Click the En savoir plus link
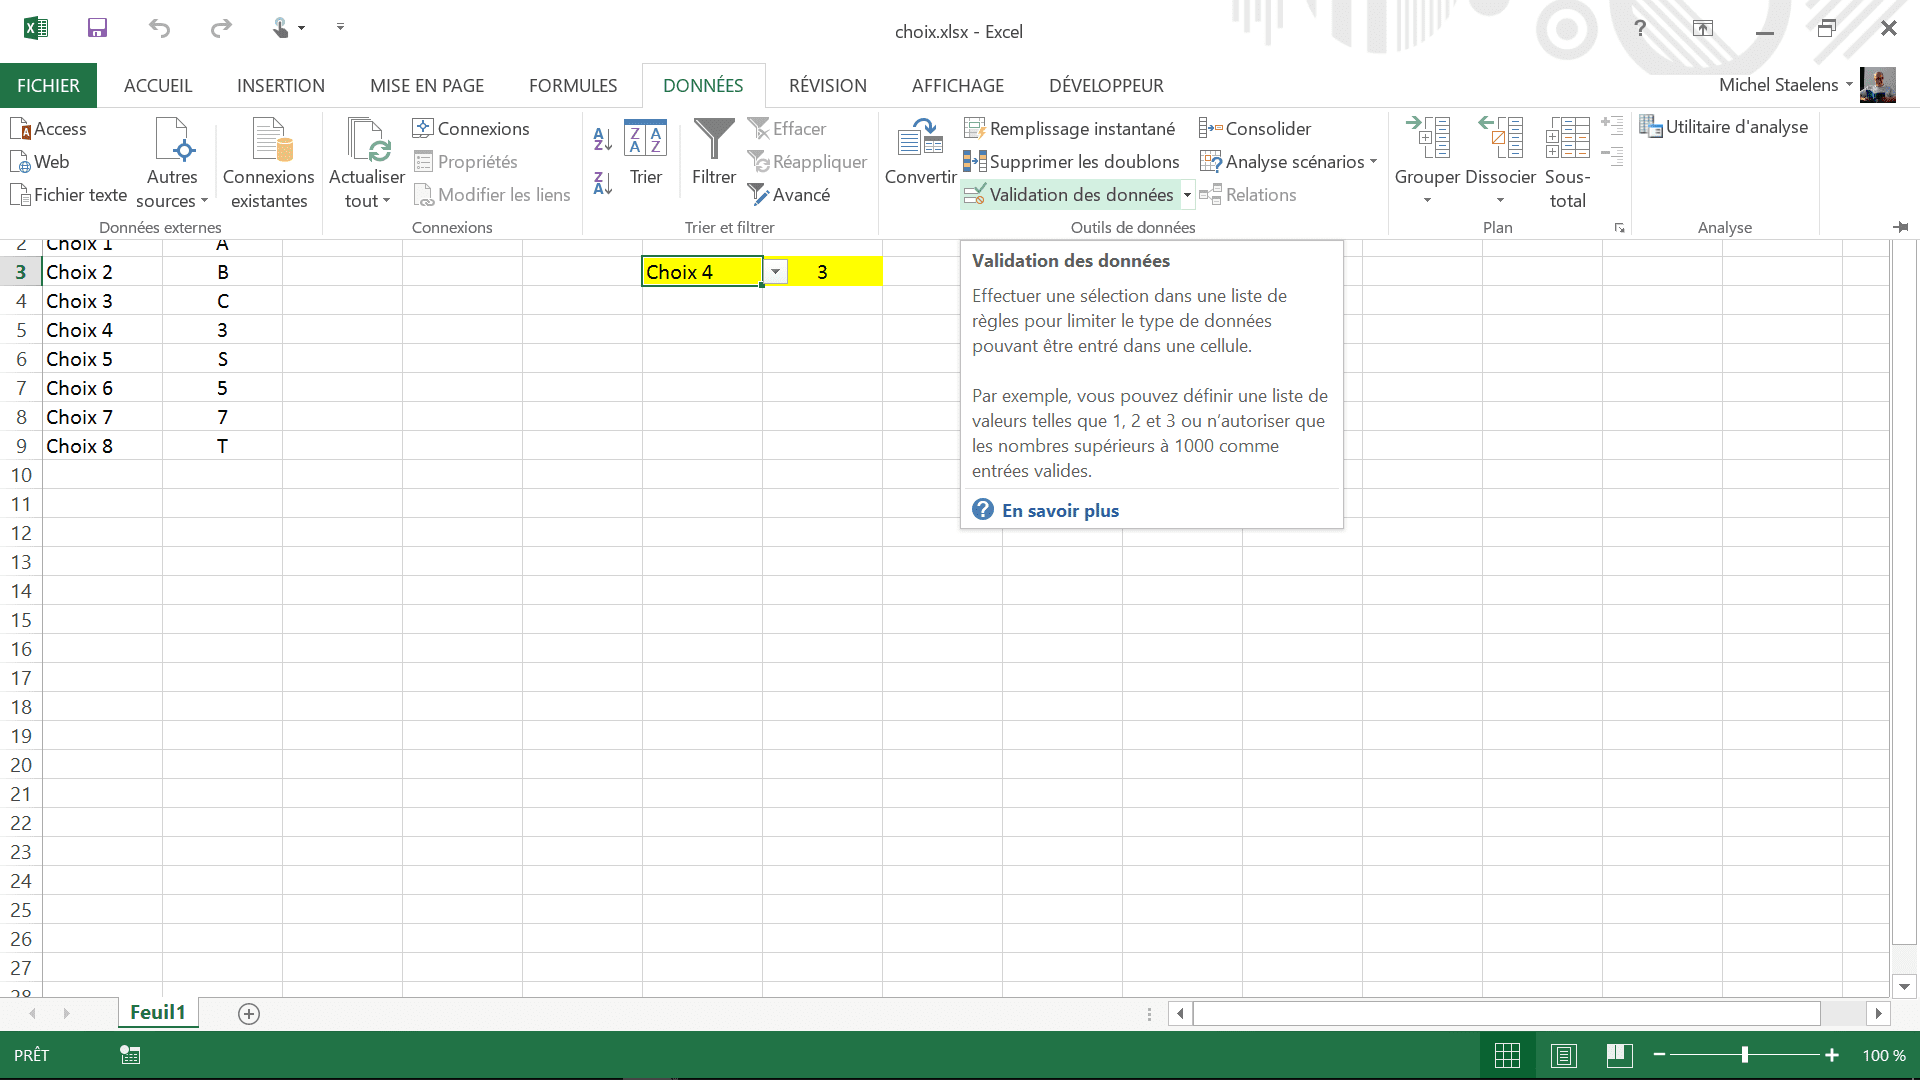Image resolution: width=1920 pixels, height=1080 pixels. (1060, 511)
